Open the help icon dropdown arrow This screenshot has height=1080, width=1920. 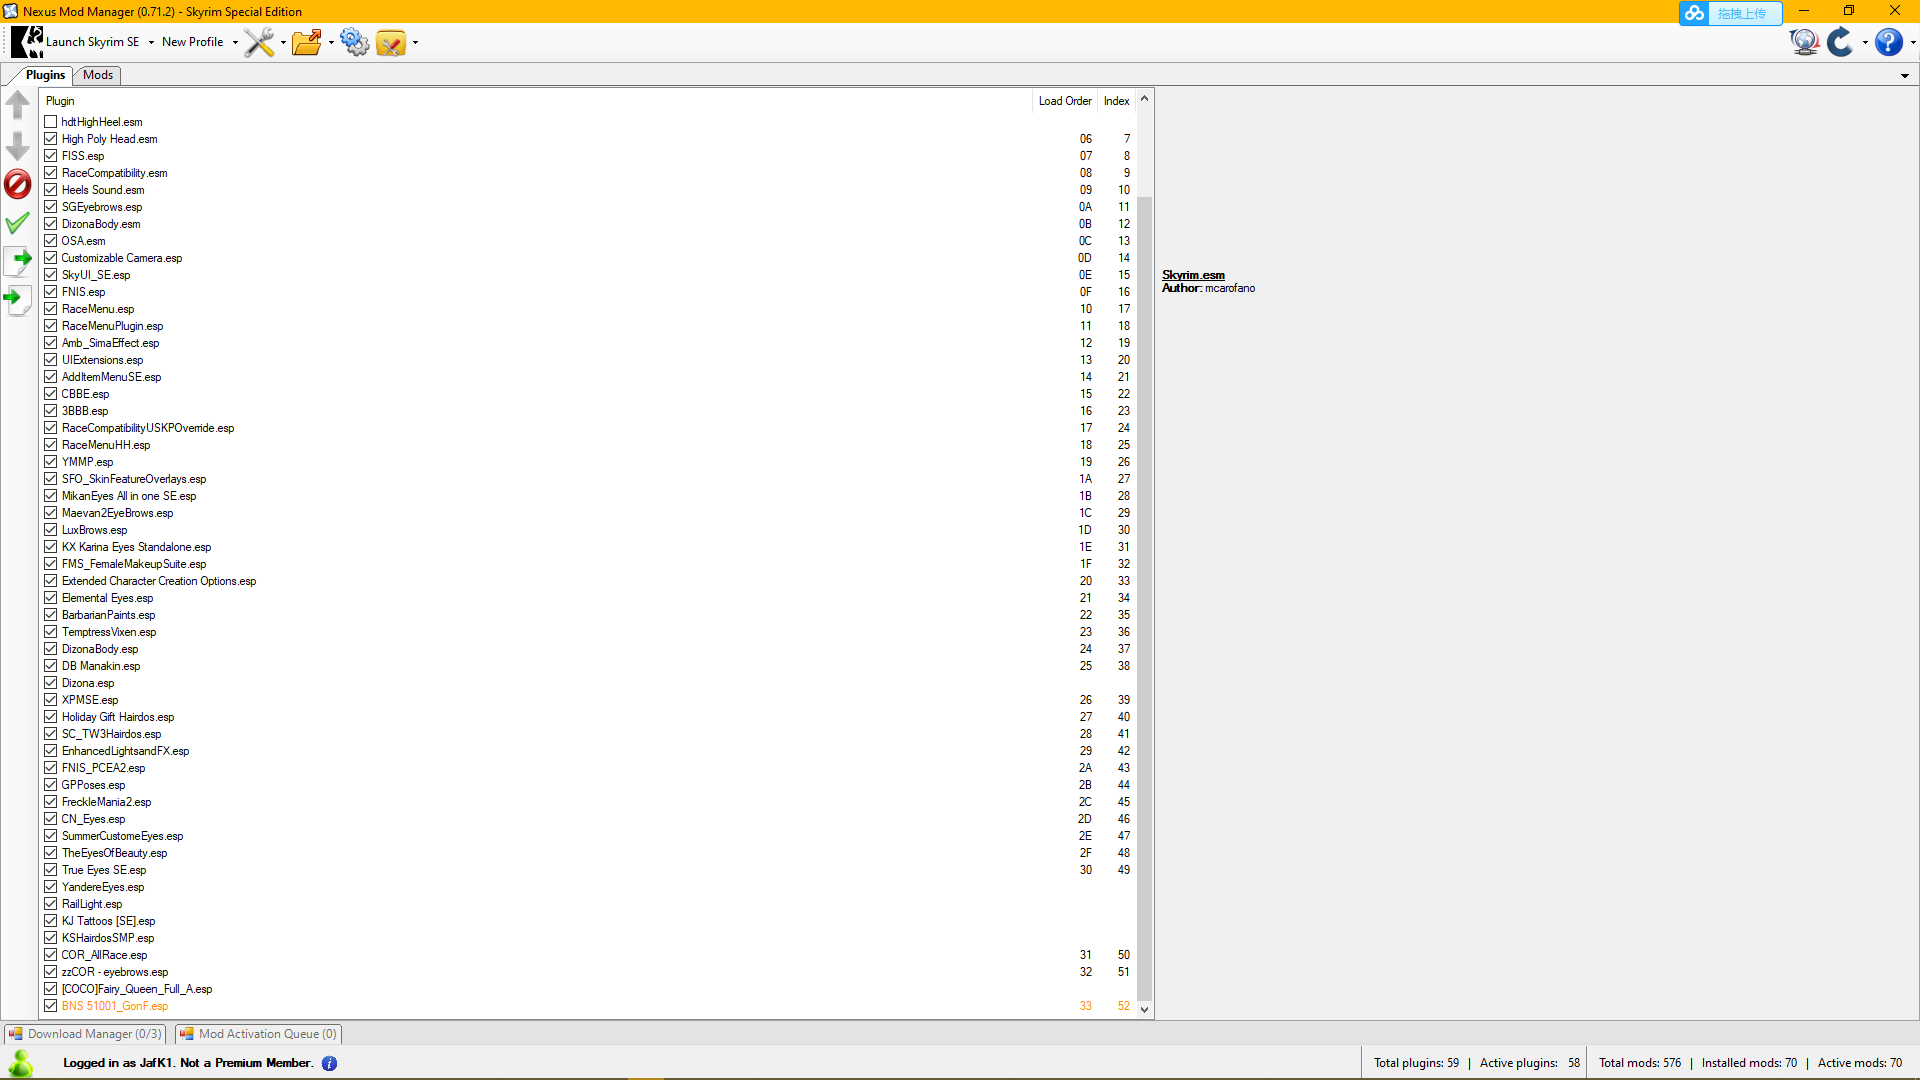[1912, 42]
